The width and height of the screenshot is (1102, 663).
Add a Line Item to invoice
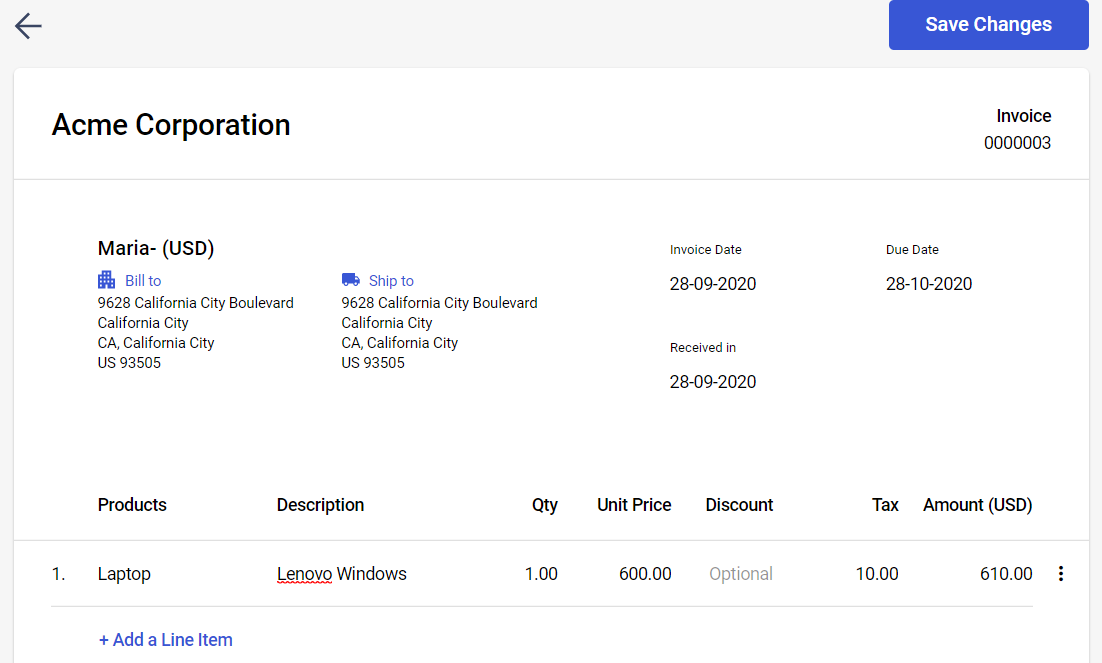tap(166, 640)
